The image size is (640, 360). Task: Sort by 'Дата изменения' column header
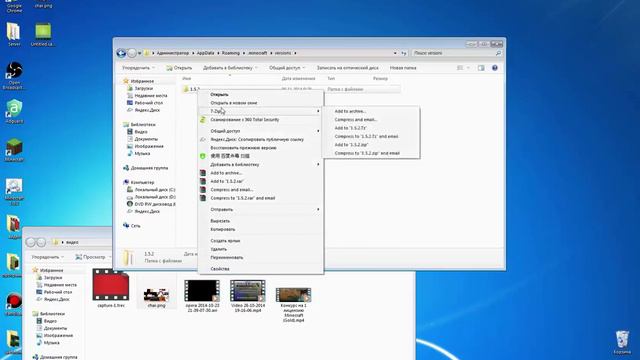(x=298, y=78)
